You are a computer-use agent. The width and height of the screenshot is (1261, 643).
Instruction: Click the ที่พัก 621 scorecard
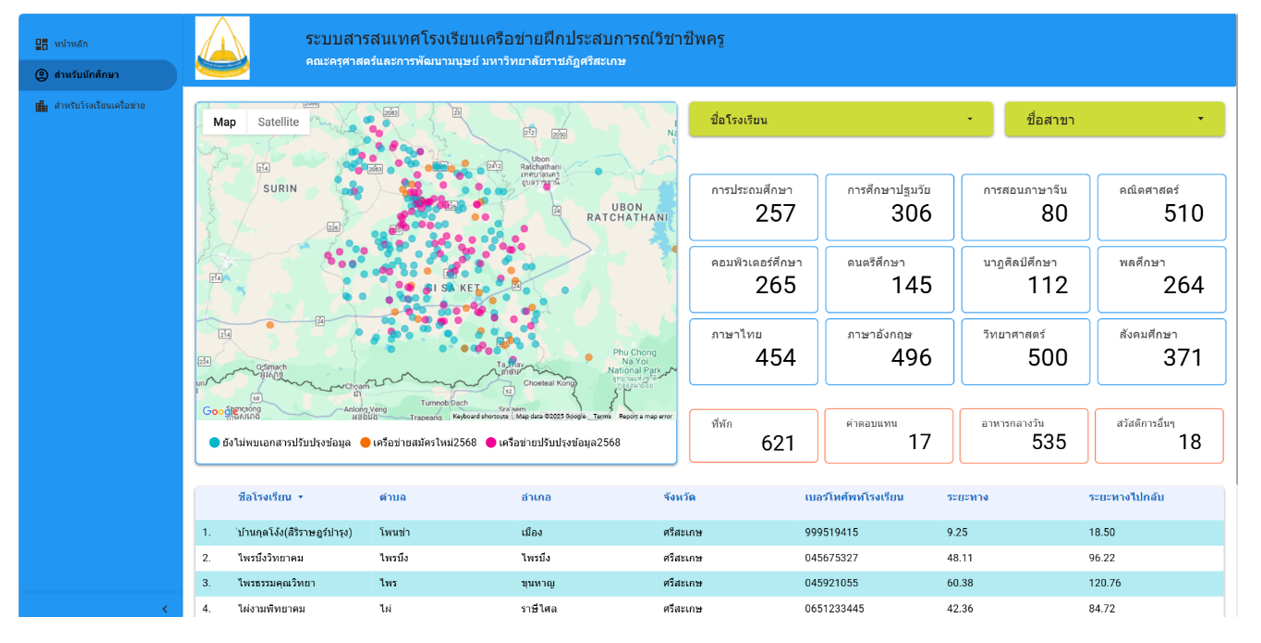point(753,436)
